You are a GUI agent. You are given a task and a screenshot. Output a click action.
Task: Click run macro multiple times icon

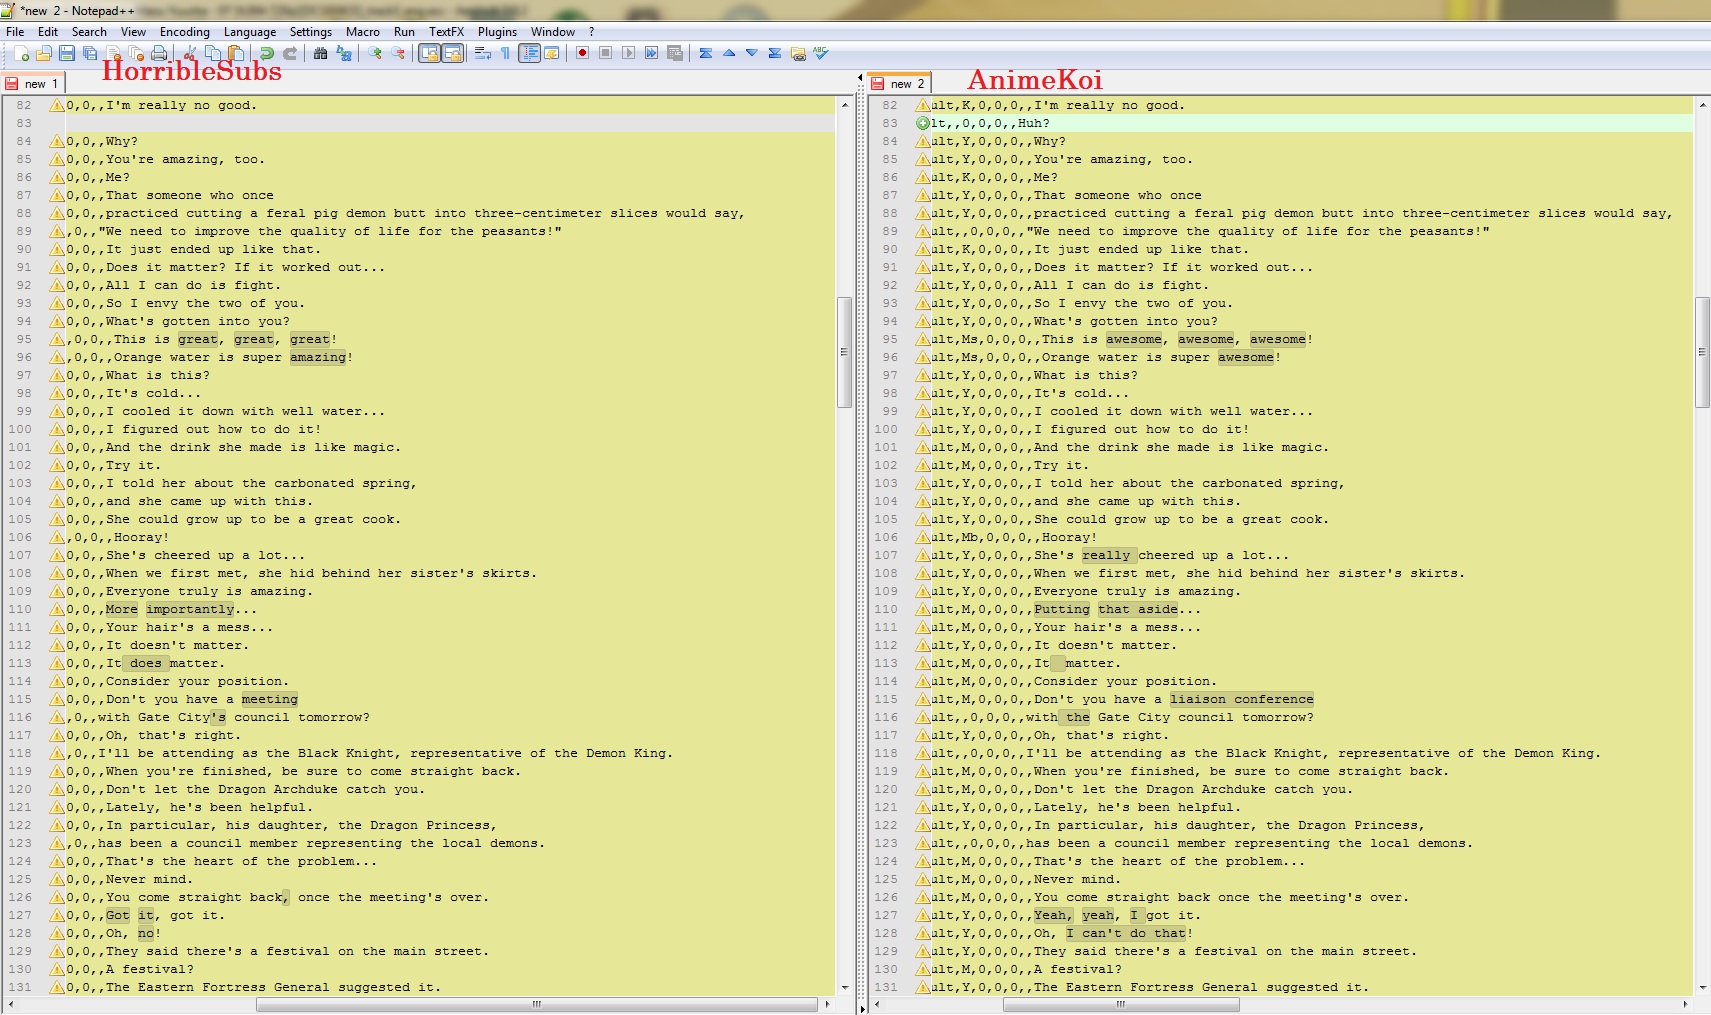651,53
